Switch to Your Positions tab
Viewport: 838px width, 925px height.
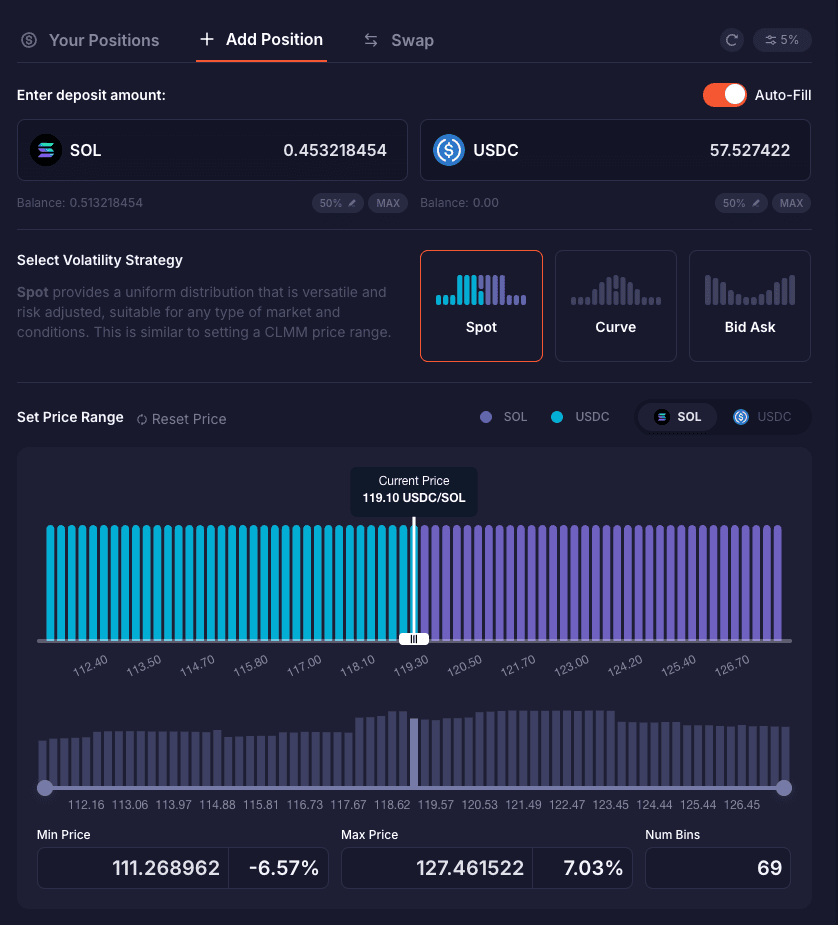pyautogui.click(x=90, y=40)
